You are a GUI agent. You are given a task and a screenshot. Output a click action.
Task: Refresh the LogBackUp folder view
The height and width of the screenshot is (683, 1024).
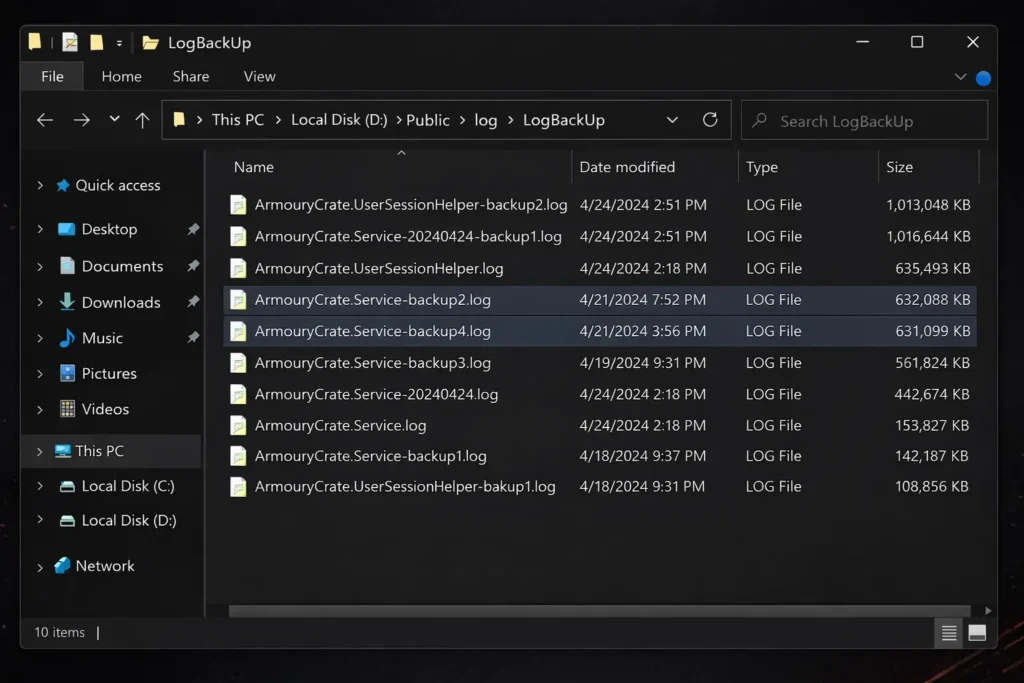coord(710,119)
